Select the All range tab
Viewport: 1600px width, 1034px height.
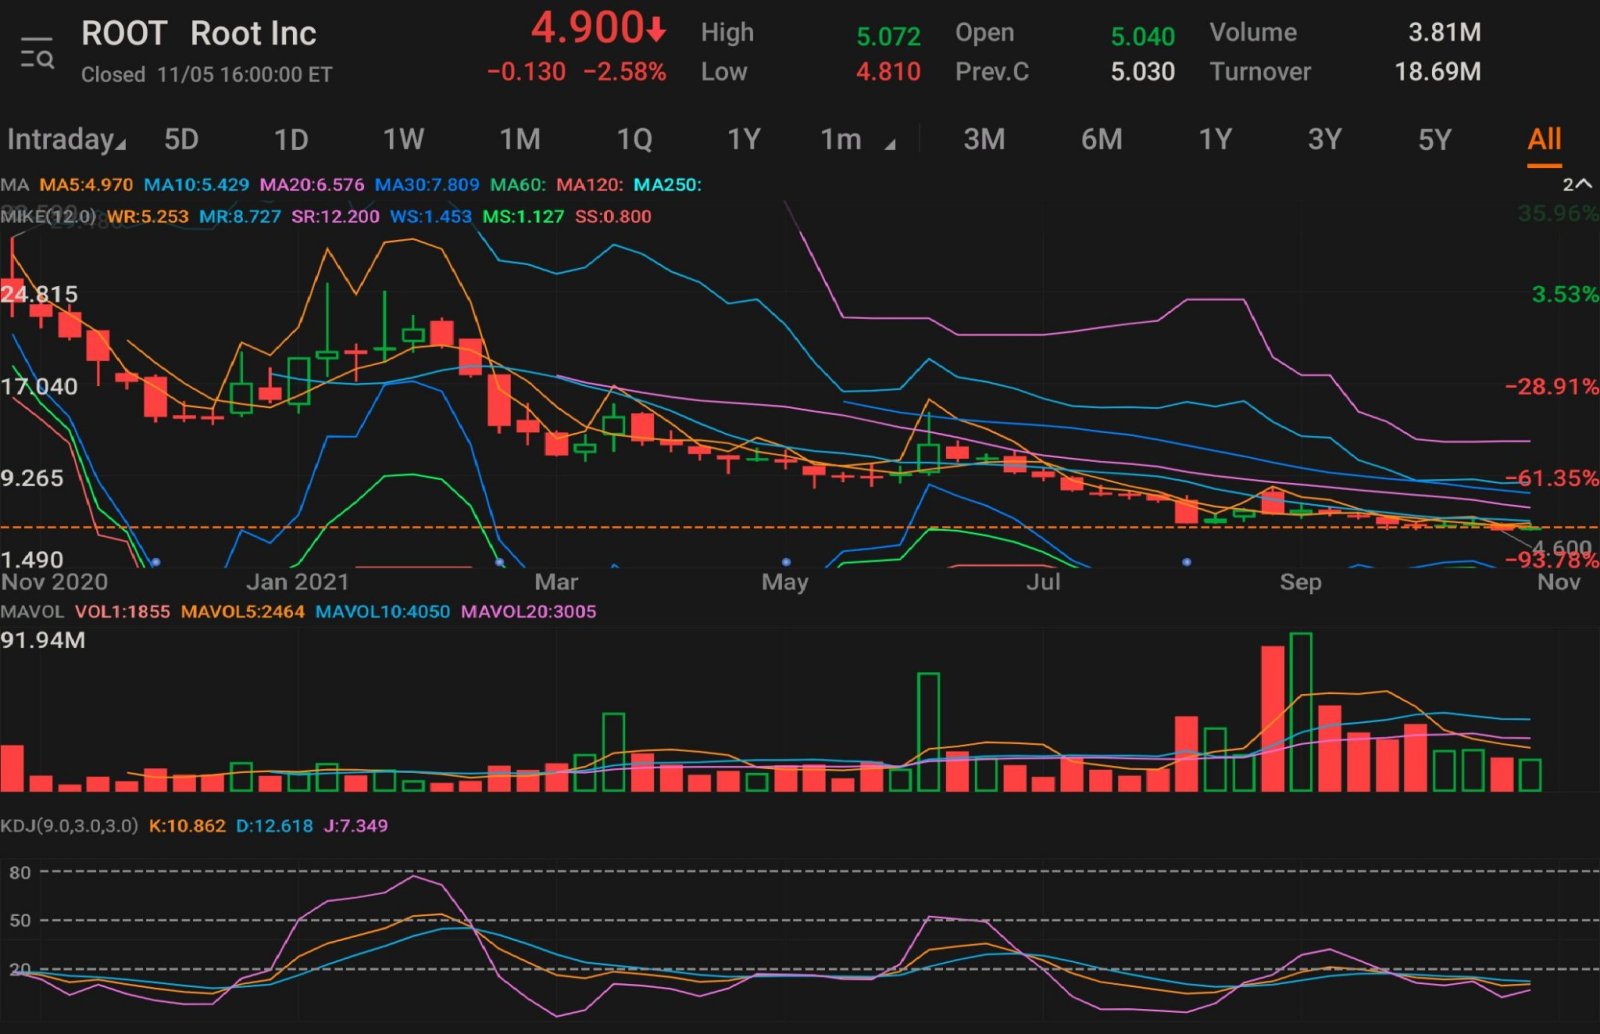(1544, 139)
